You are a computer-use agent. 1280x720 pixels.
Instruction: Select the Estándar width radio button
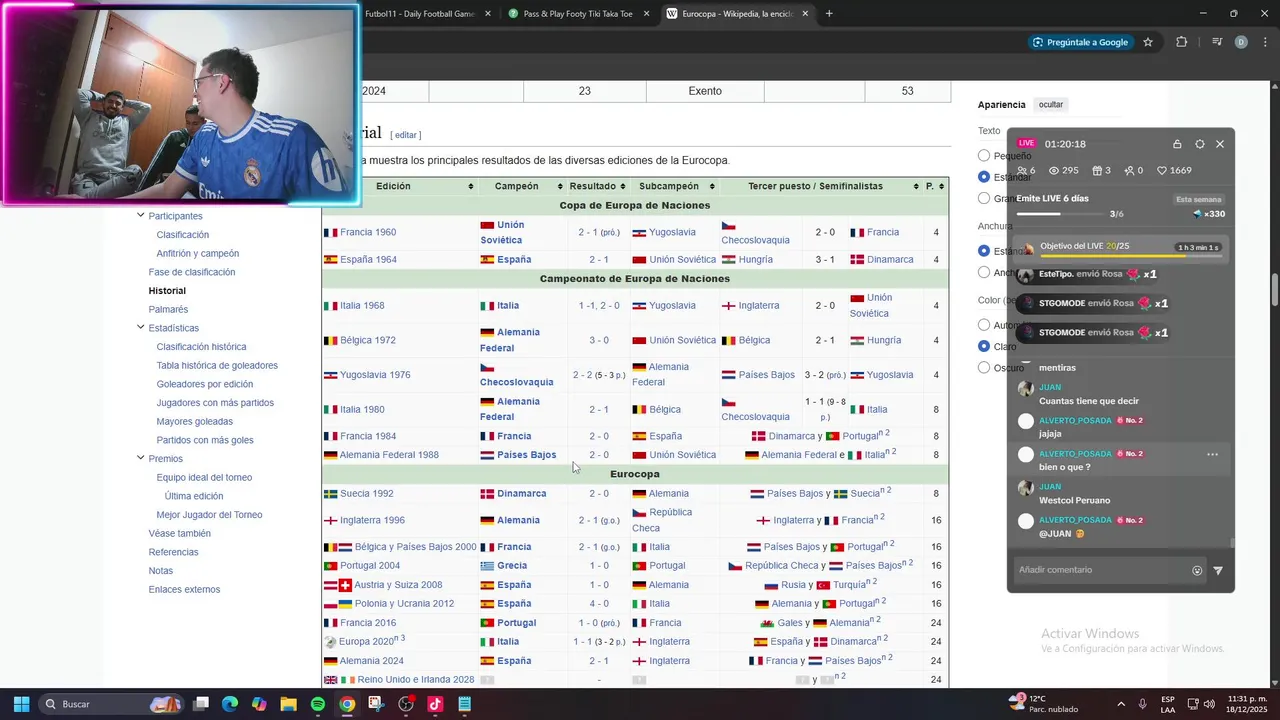tap(984, 251)
